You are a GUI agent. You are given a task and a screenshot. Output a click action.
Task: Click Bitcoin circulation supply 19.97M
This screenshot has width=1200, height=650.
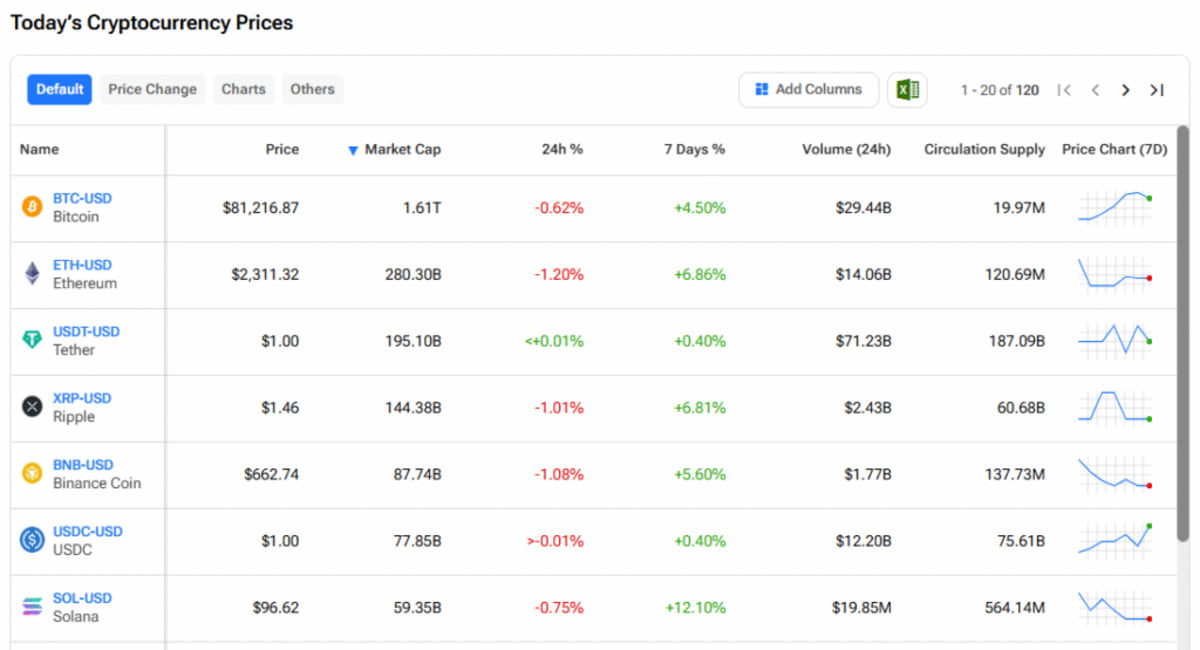(1018, 208)
